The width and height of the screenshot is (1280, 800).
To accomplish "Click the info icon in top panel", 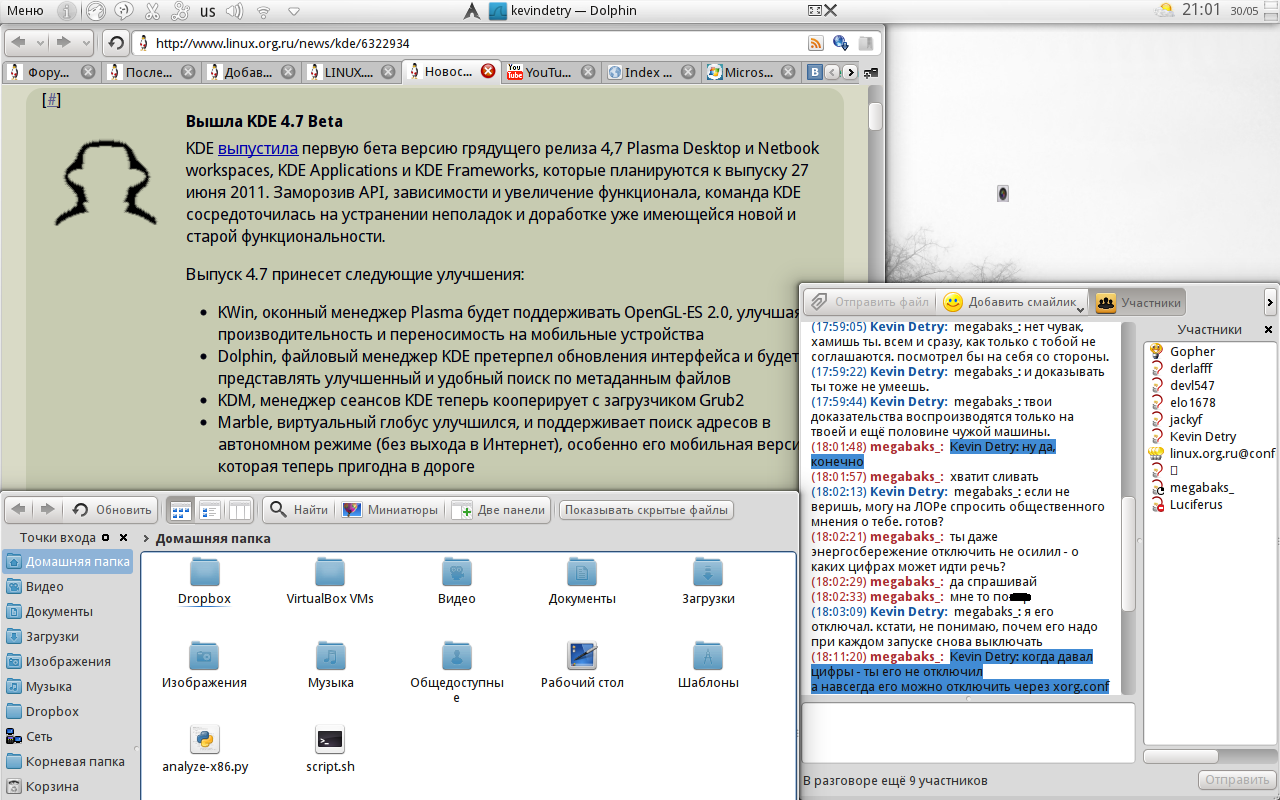I will coord(66,11).
